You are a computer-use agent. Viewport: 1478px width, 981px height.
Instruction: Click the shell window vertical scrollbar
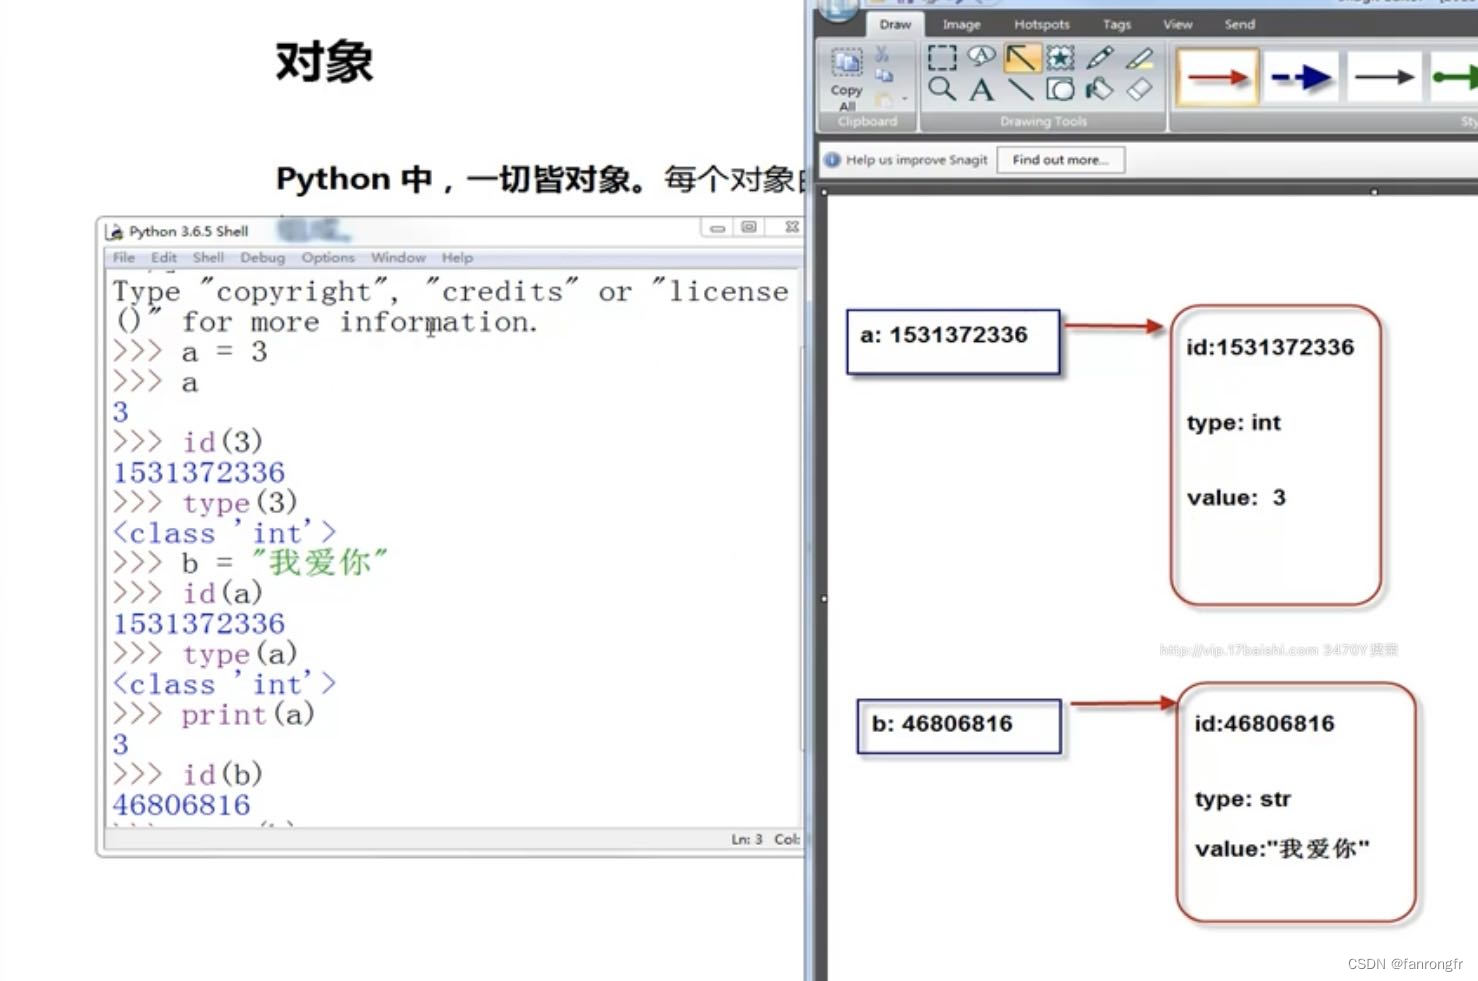tap(802, 548)
